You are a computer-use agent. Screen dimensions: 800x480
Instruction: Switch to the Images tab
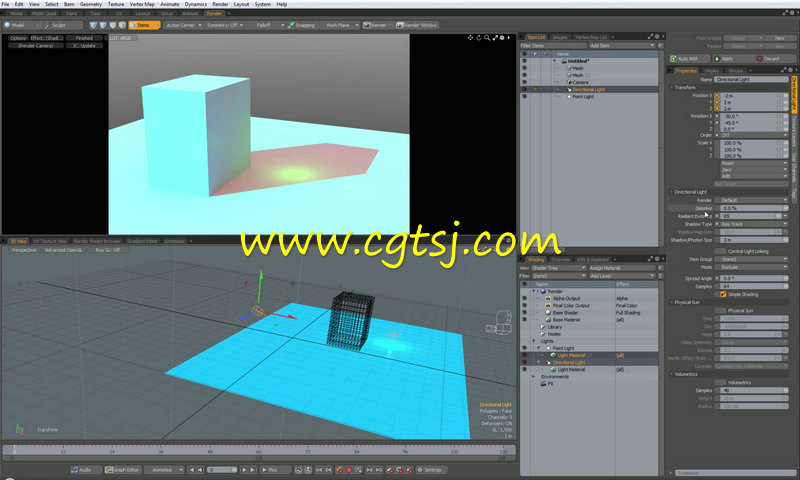560,37
